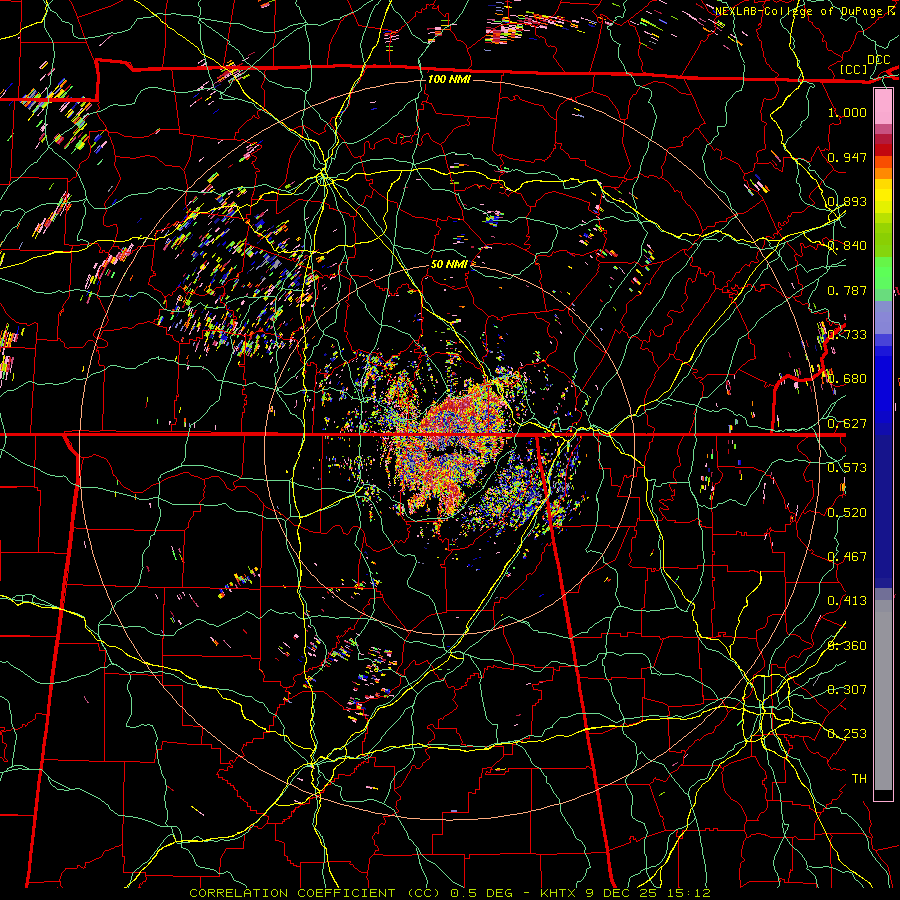Click the 0.893 scale value
900x900 pixels.
pos(847,201)
